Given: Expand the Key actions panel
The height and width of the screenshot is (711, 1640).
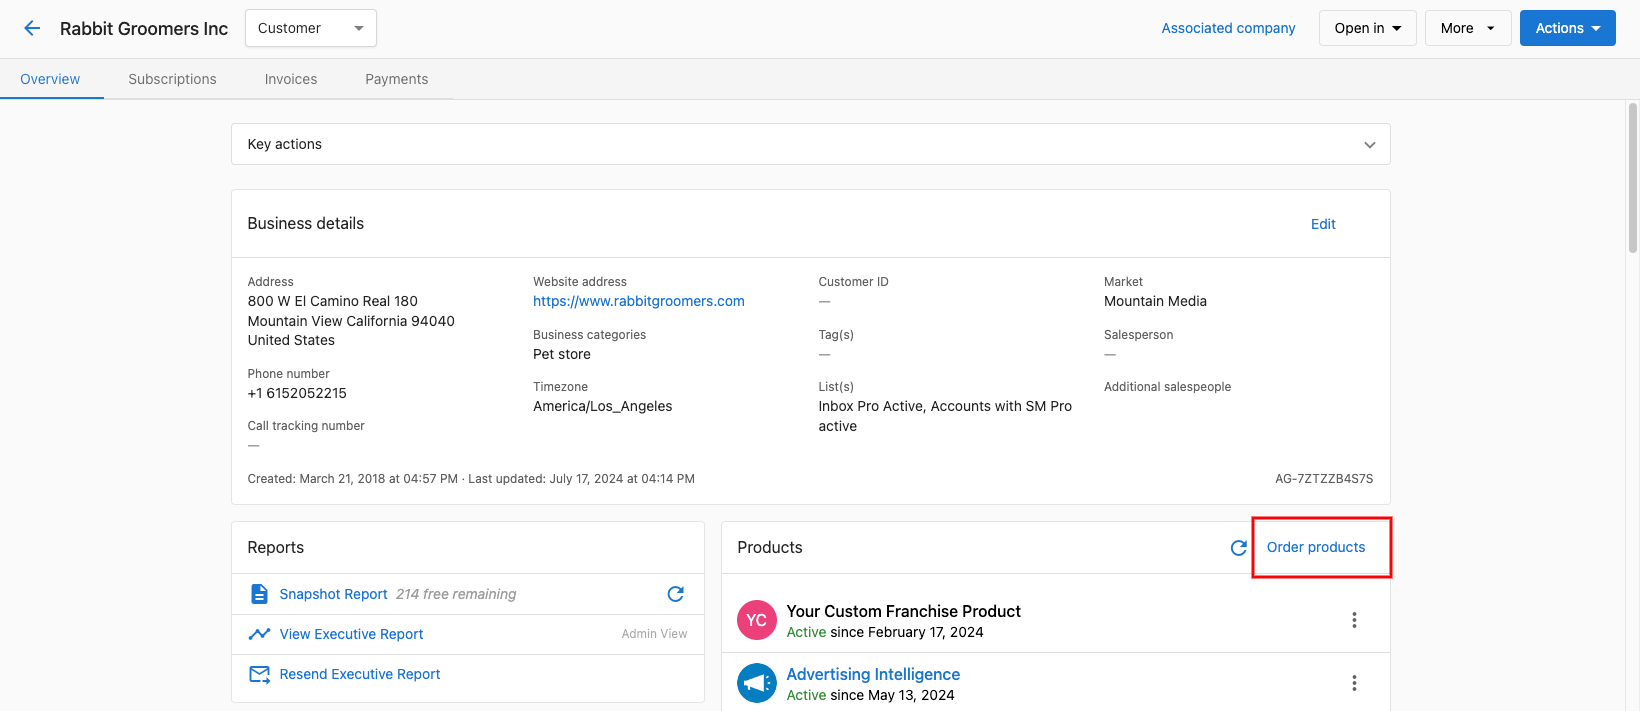Looking at the screenshot, I should tap(811, 144).
